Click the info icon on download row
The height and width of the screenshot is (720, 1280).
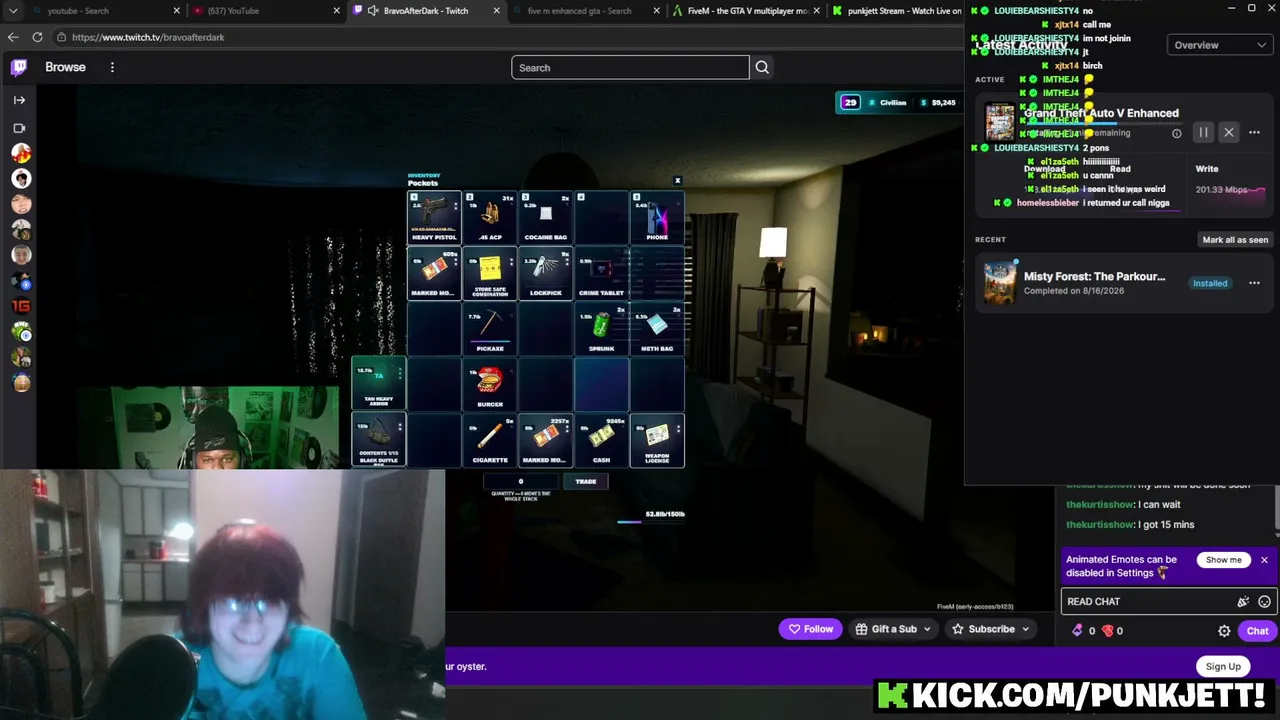click(1176, 133)
